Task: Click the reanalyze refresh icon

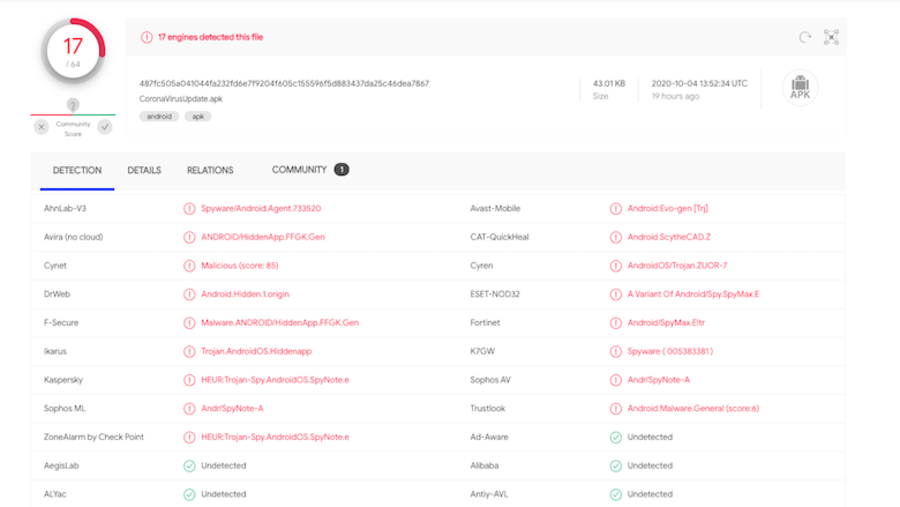Action: [x=805, y=37]
